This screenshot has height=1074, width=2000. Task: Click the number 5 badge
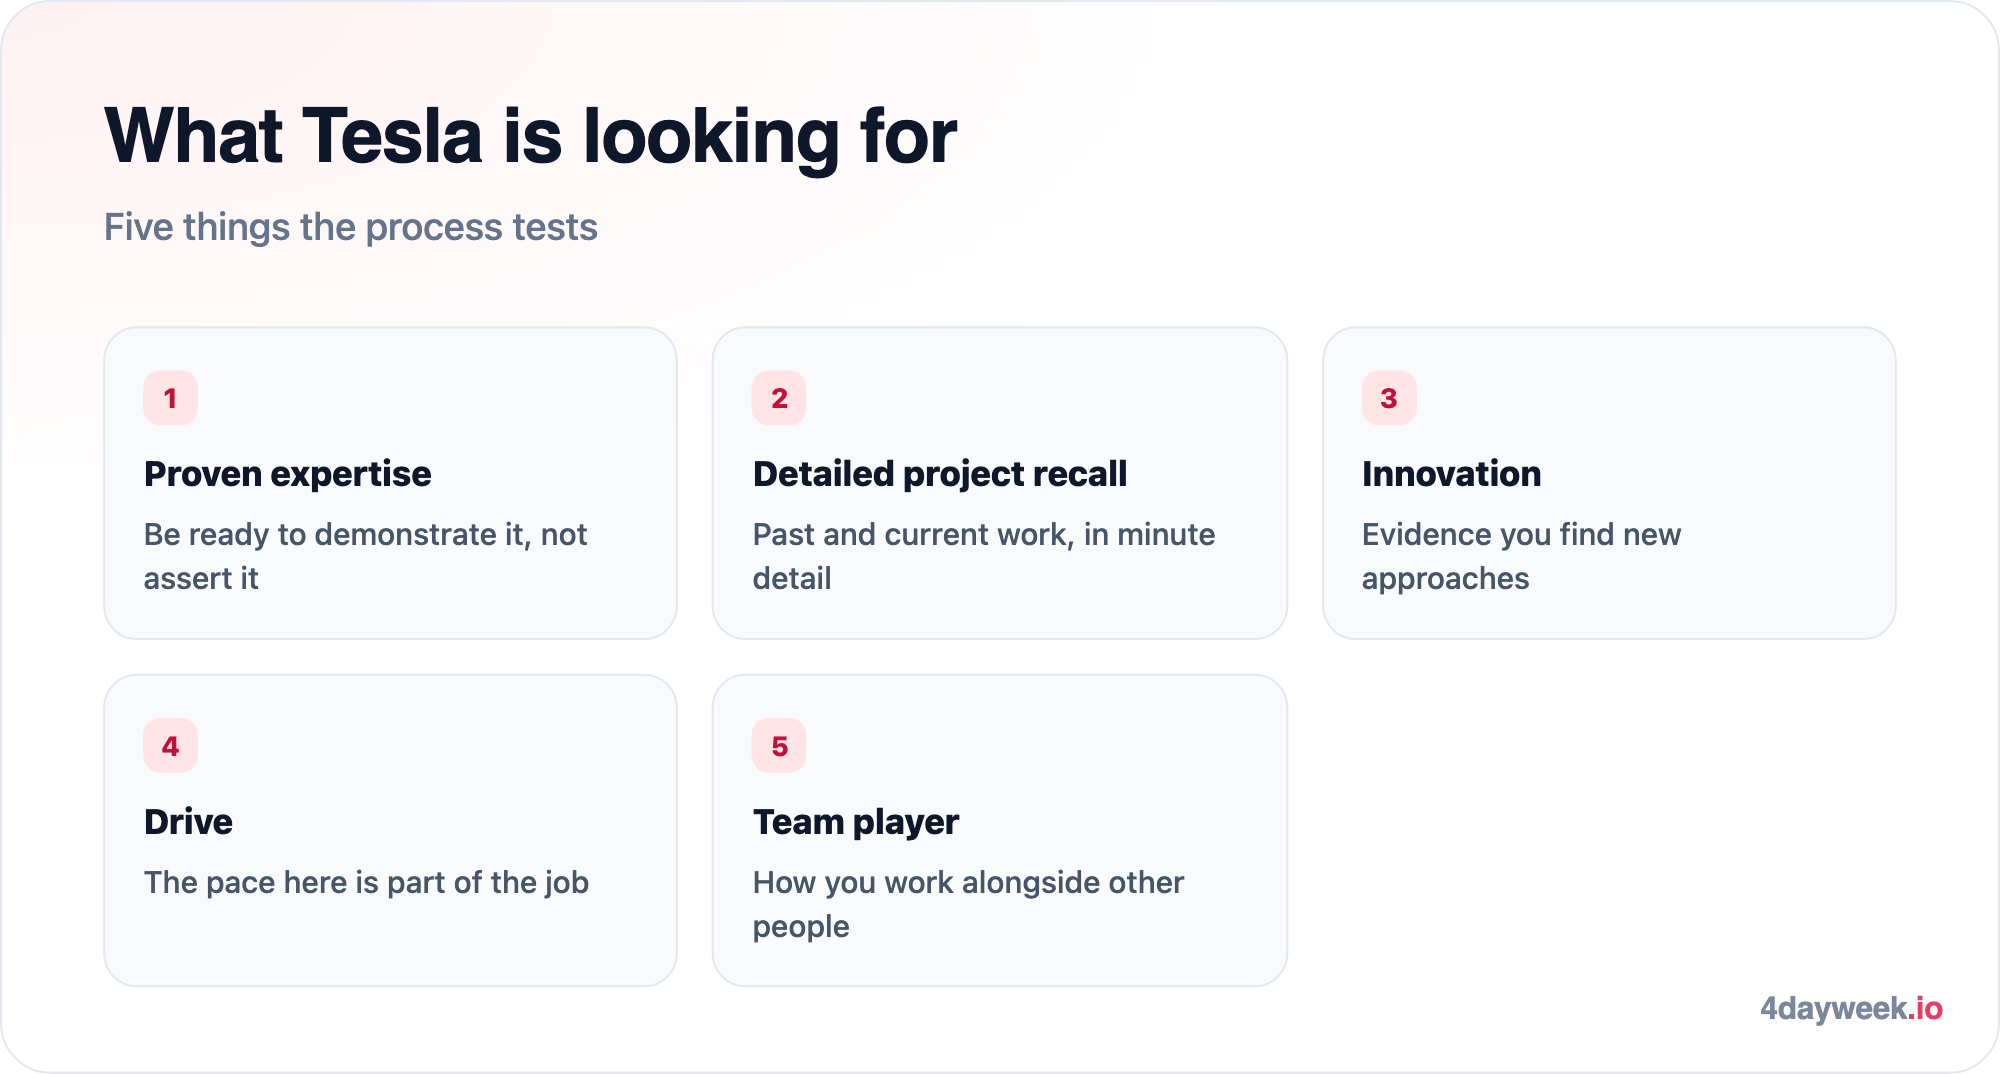point(779,746)
